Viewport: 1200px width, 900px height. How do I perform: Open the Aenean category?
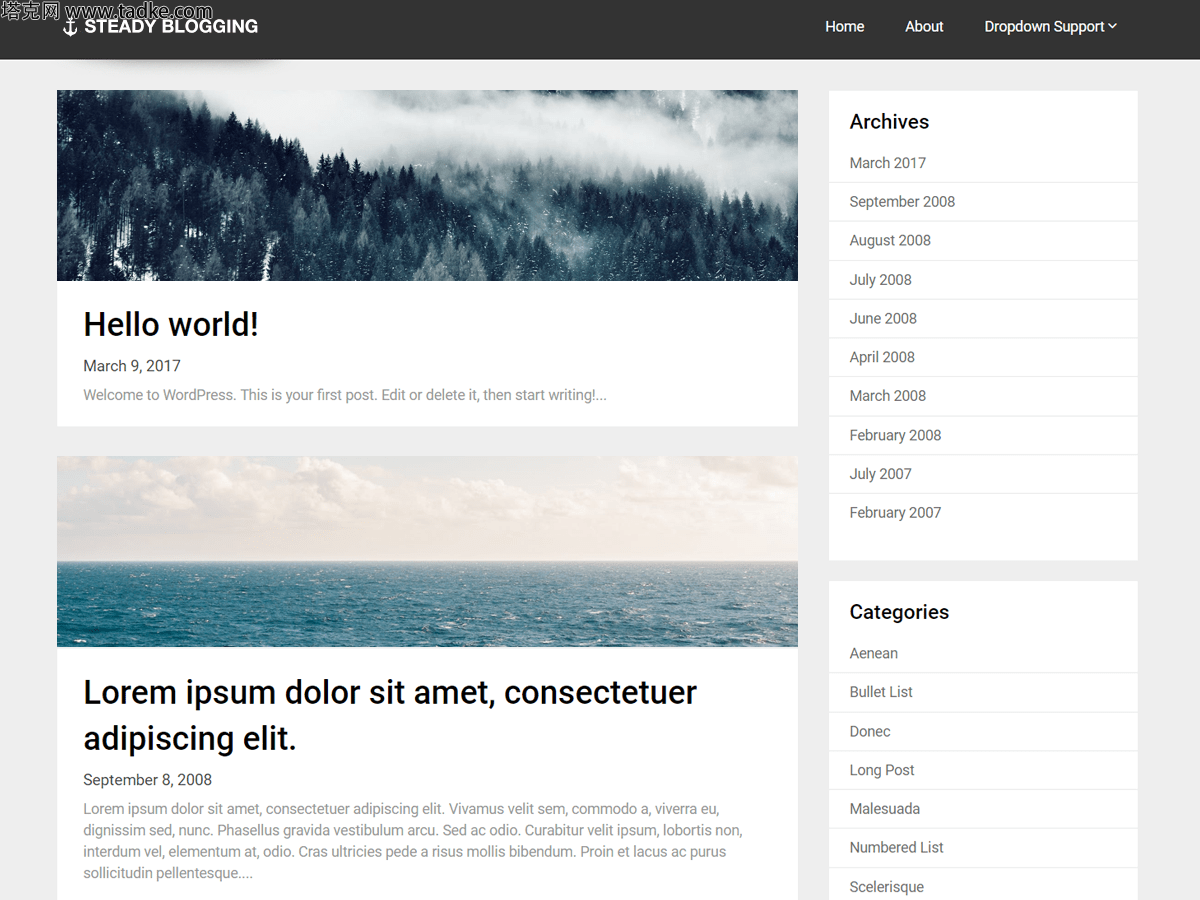tap(873, 654)
